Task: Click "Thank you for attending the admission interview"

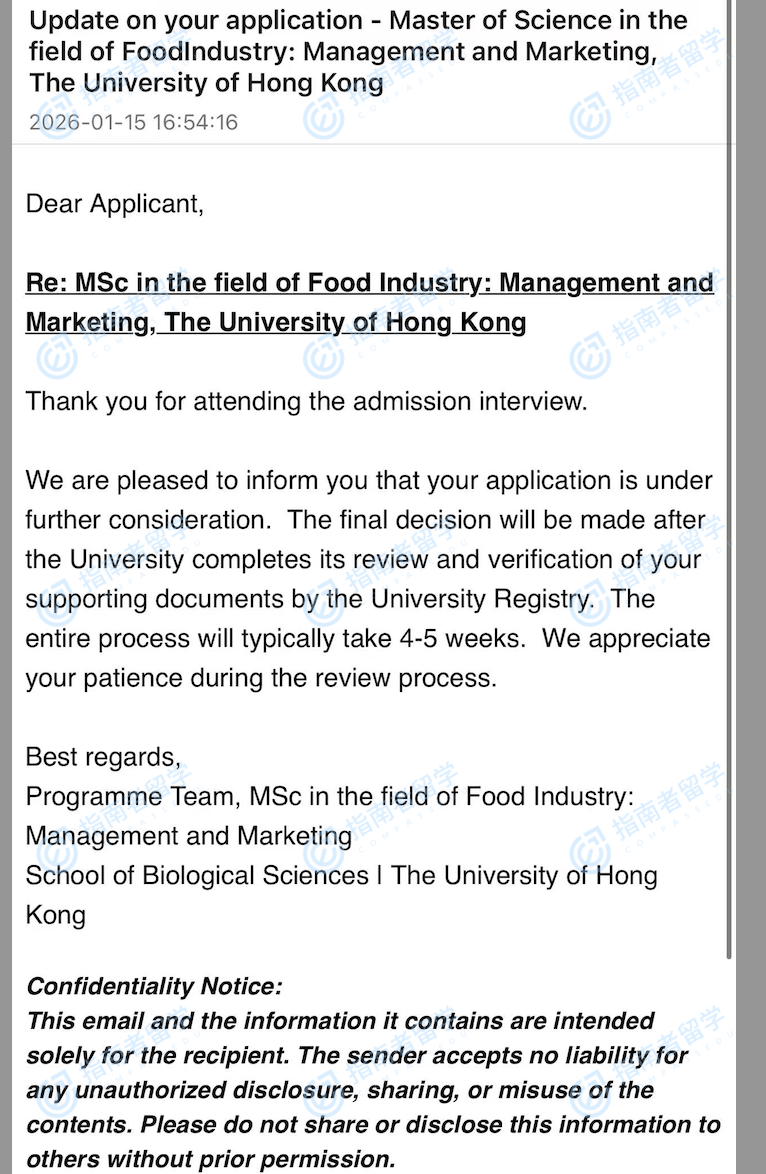Action: coord(306,401)
